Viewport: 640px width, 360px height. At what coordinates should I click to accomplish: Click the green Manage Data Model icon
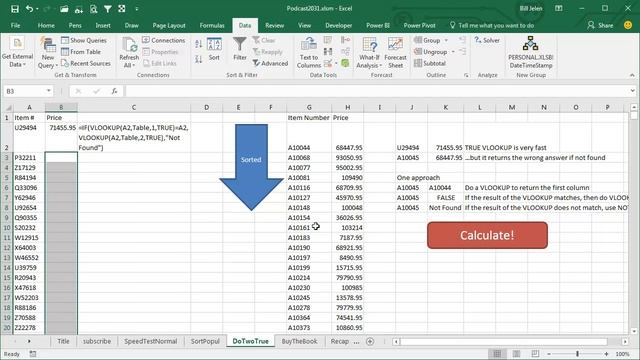[345, 63]
